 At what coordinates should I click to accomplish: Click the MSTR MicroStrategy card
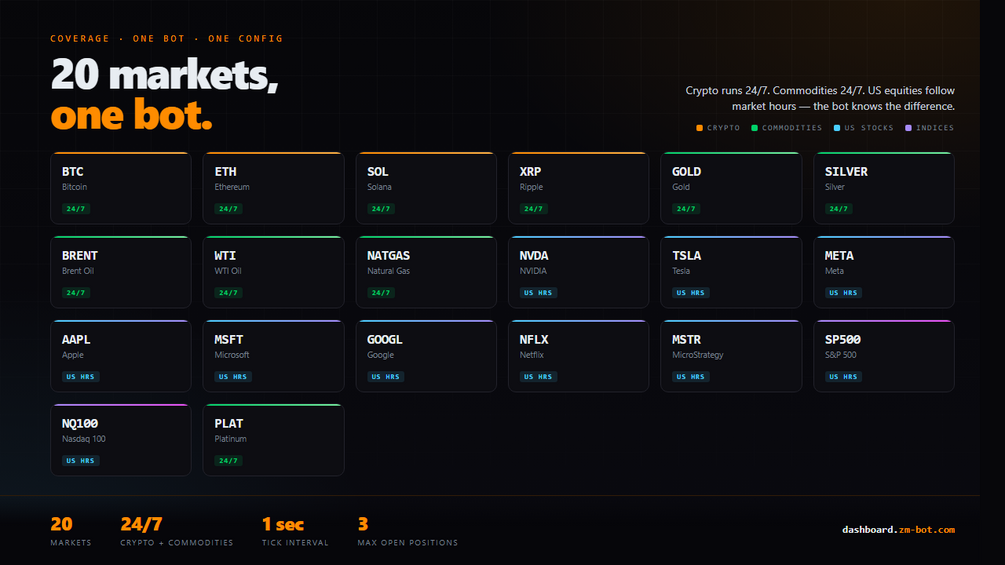(731, 356)
